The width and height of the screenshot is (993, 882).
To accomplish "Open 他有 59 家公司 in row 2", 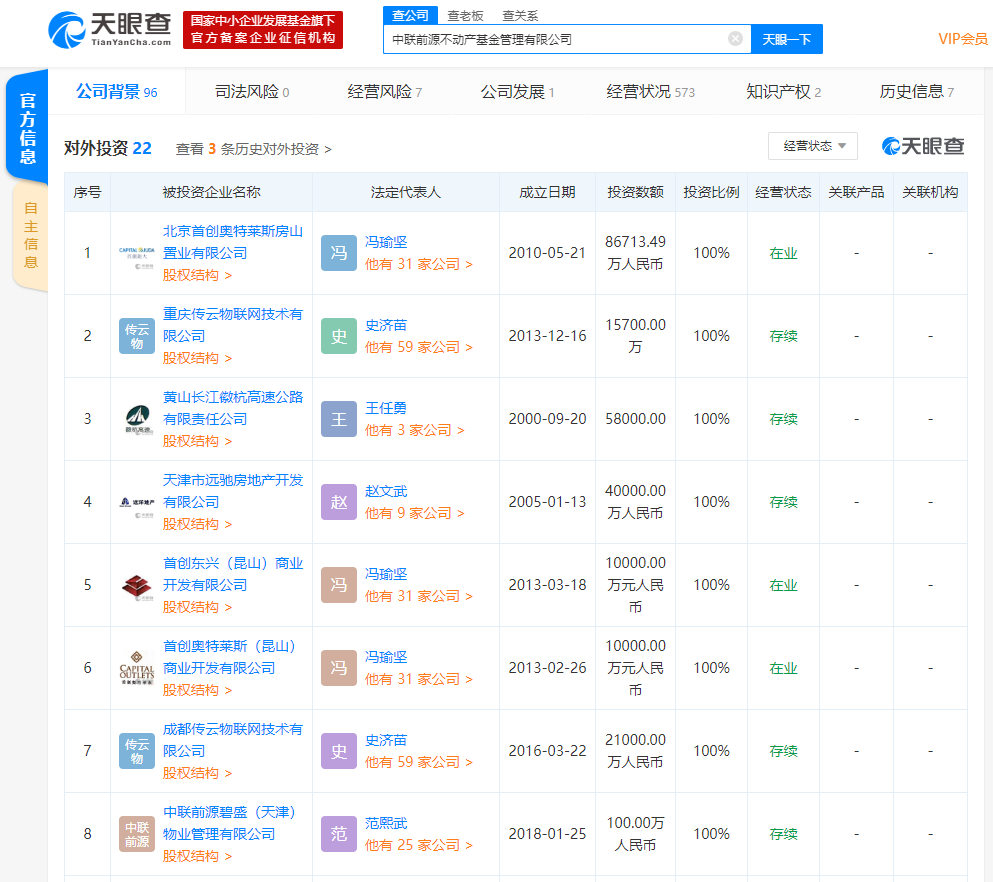I will pyautogui.click(x=419, y=347).
